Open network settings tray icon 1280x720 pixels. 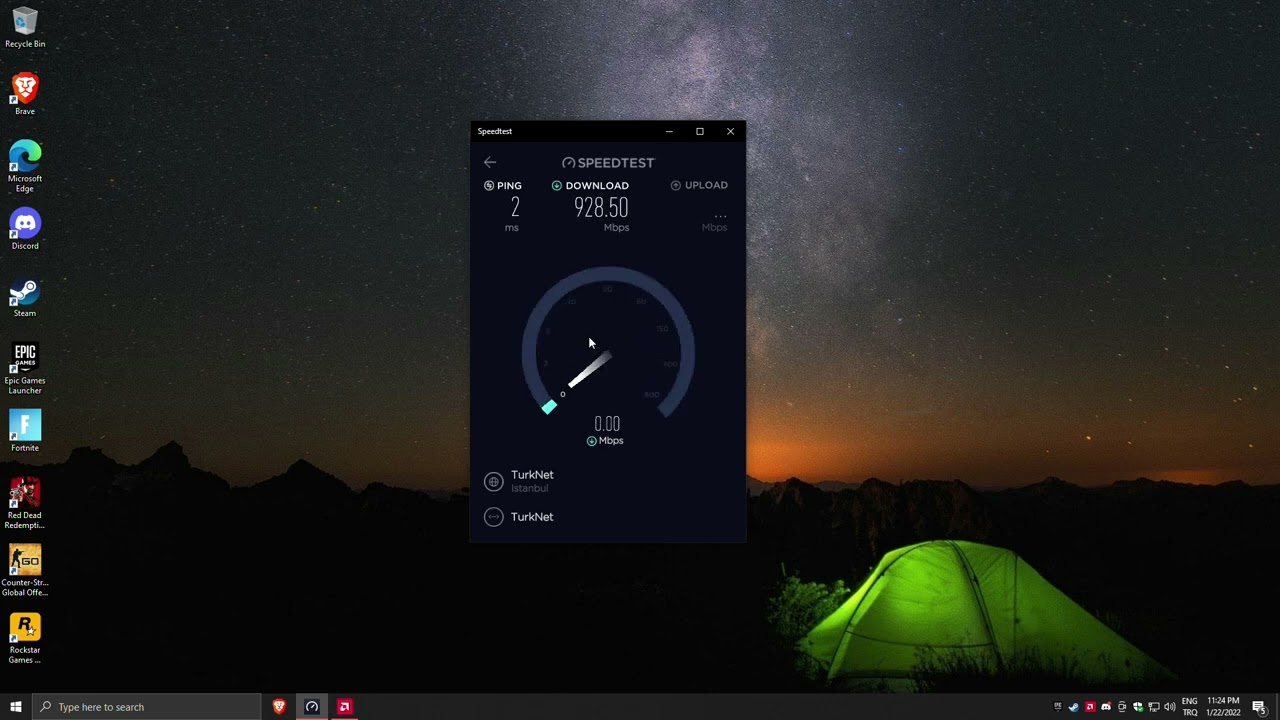click(1154, 707)
